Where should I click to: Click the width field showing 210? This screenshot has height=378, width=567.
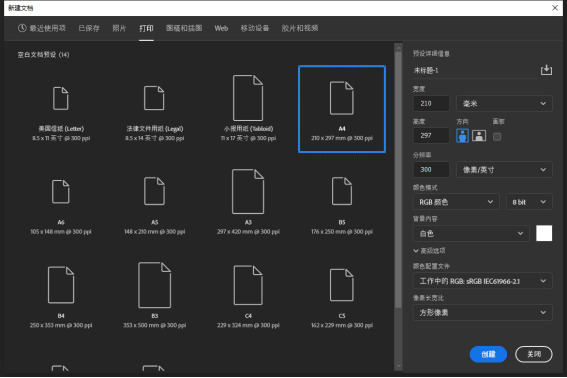pyautogui.click(x=431, y=103)
